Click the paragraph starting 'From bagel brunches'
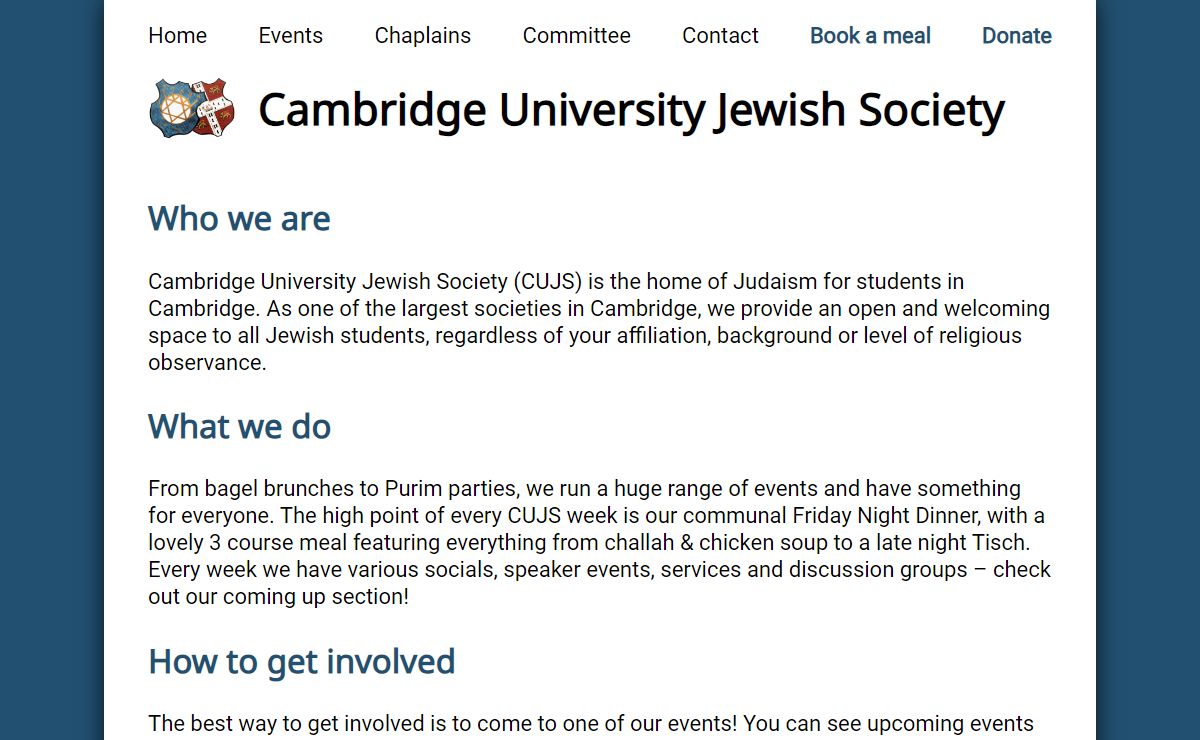 (x=599, y=543)
